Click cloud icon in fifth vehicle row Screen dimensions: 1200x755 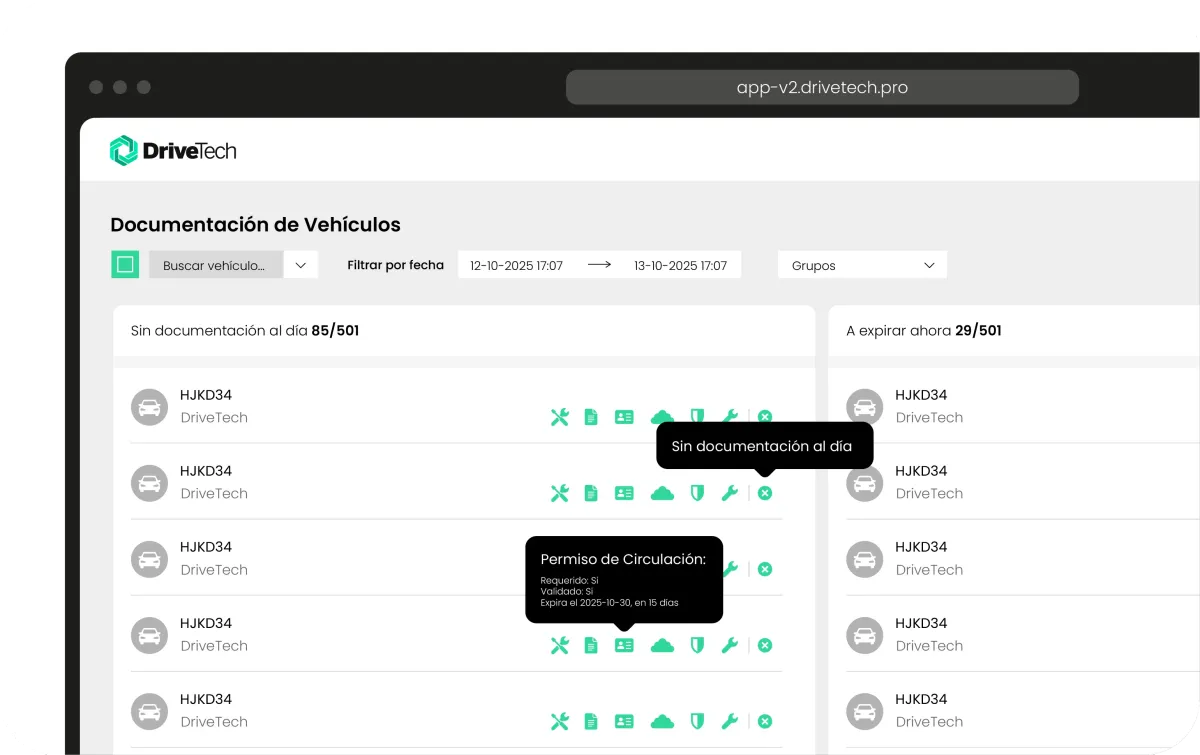pos(662,721)
